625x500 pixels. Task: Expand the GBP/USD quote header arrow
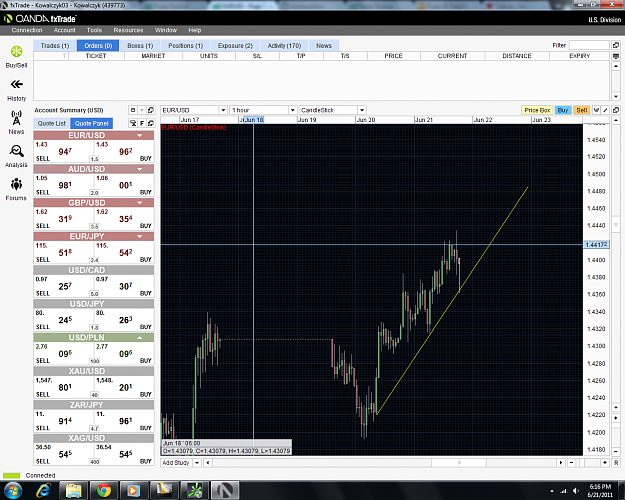[x=140, y=203]
